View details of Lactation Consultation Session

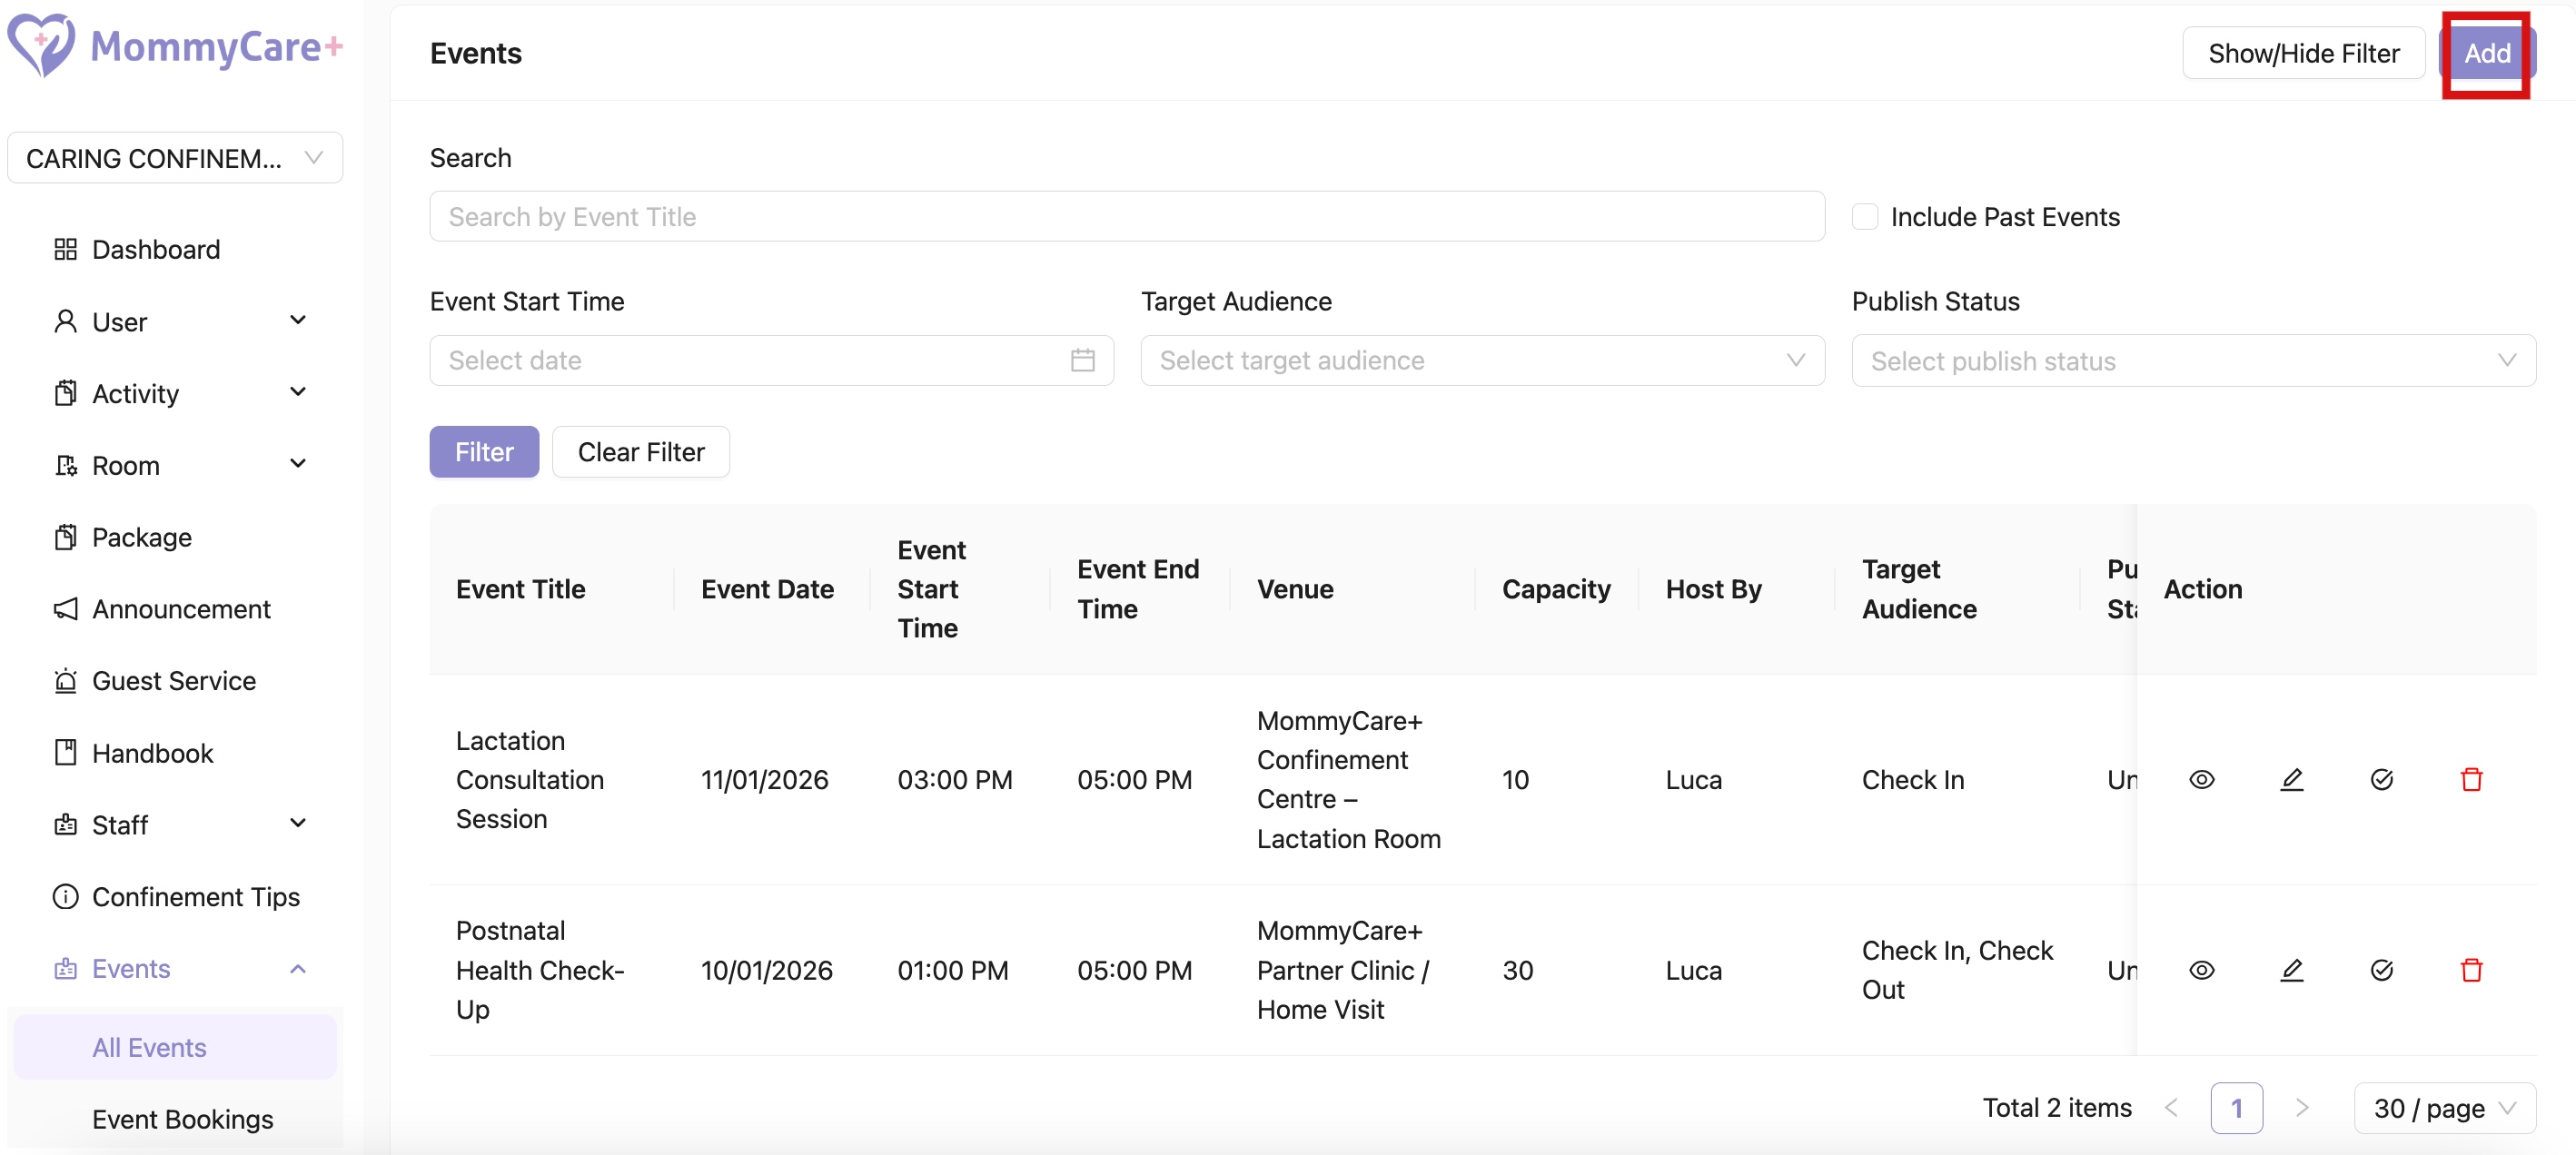coord(2203,779)
